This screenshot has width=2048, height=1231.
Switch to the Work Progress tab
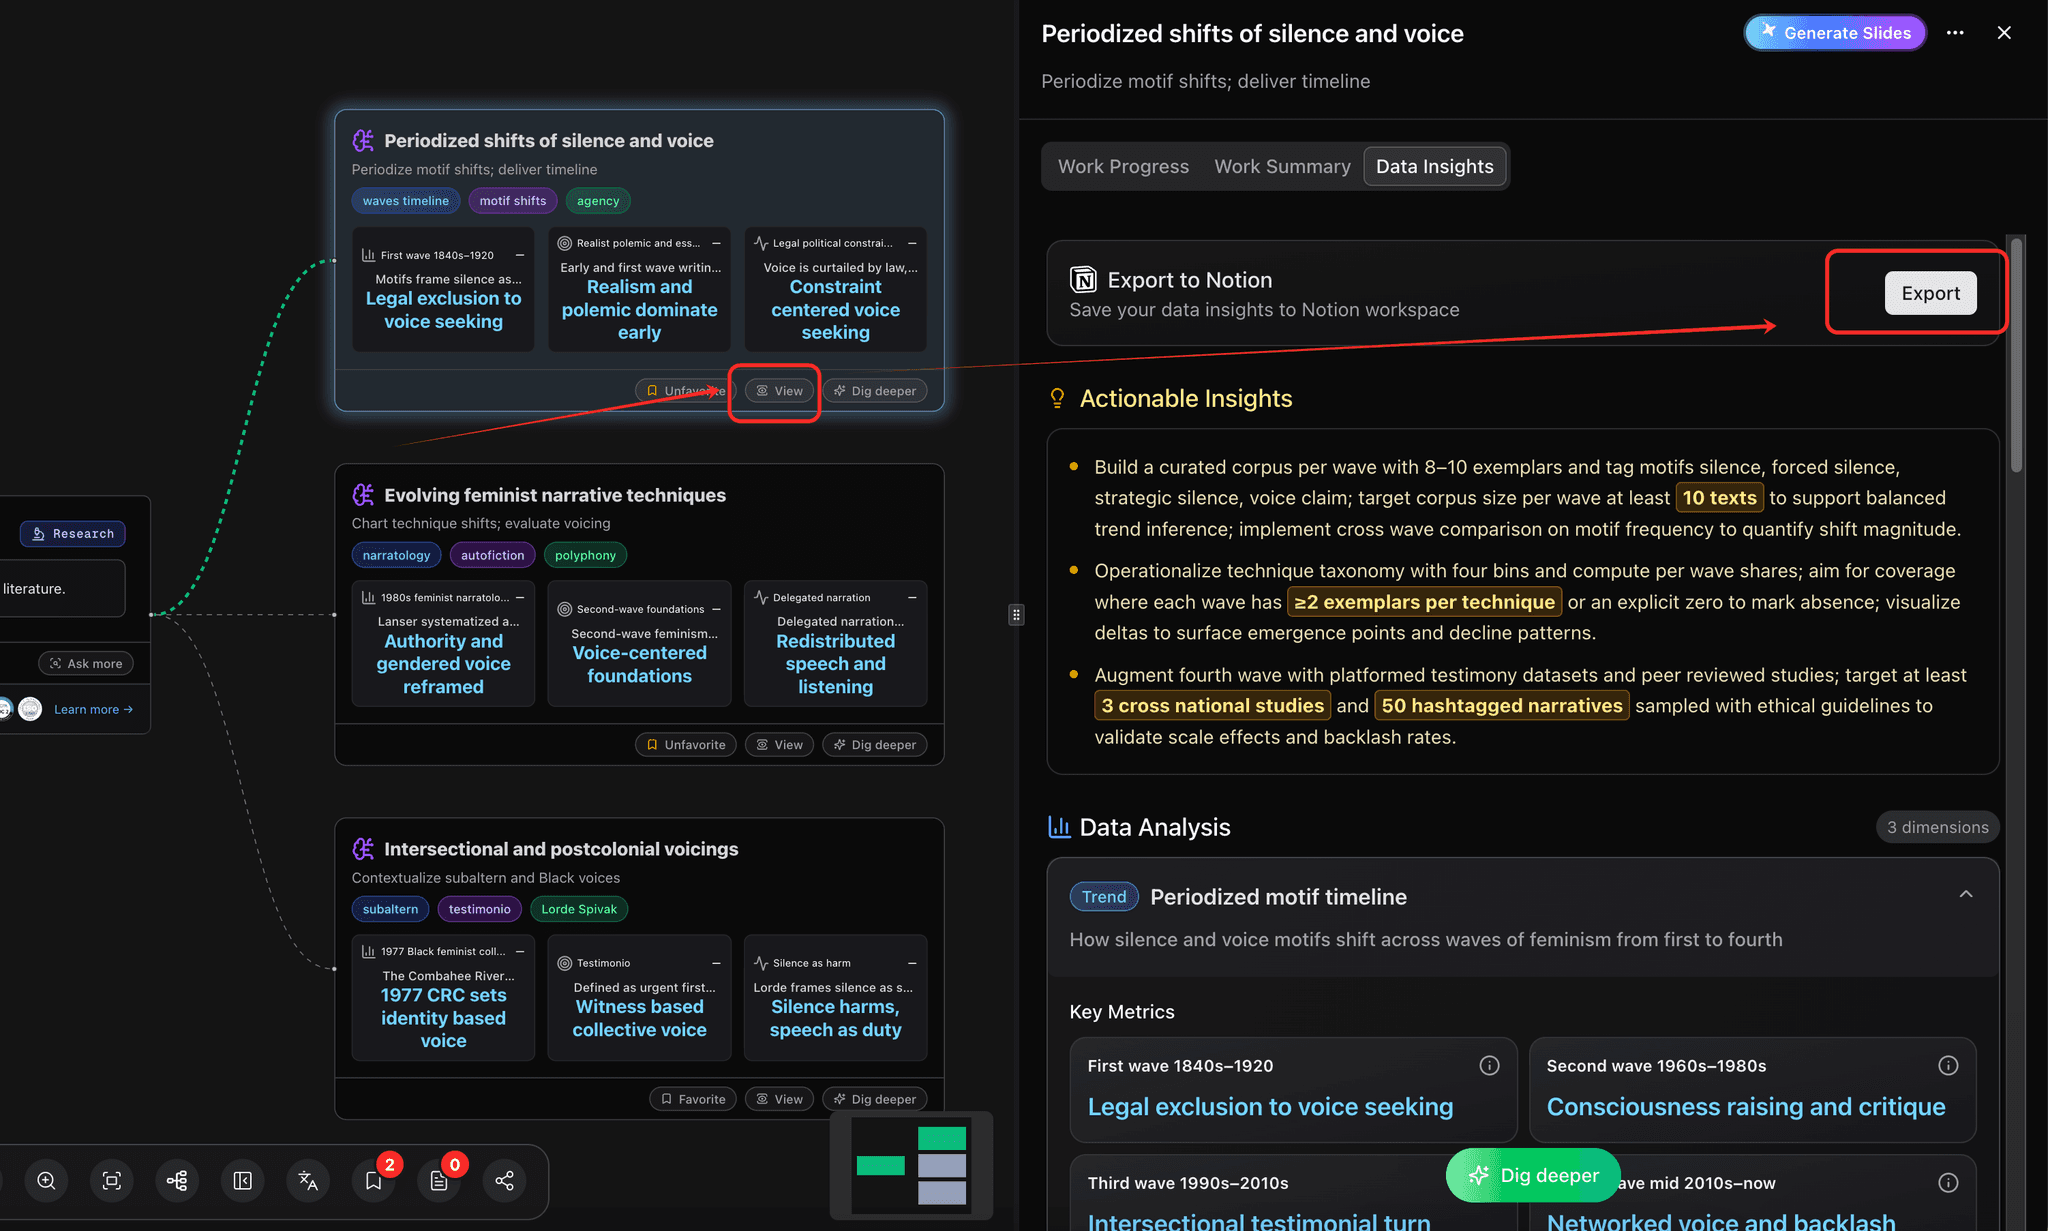pos(1123,166)
